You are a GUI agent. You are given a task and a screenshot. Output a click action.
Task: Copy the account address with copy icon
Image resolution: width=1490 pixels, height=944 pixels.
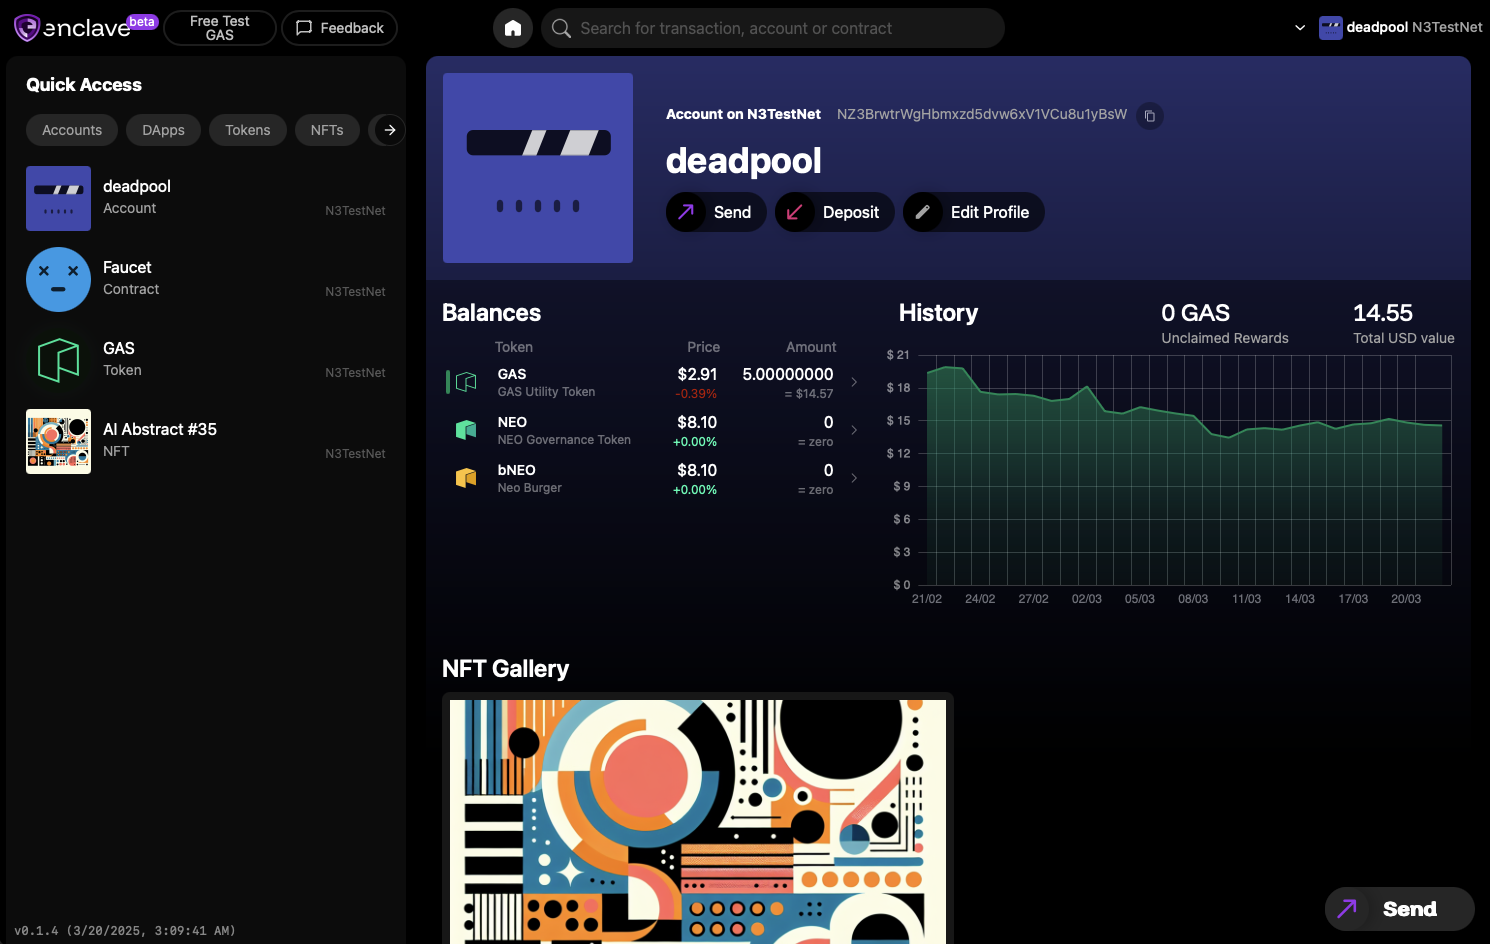pyautogui.click(x=1149, y=116)
